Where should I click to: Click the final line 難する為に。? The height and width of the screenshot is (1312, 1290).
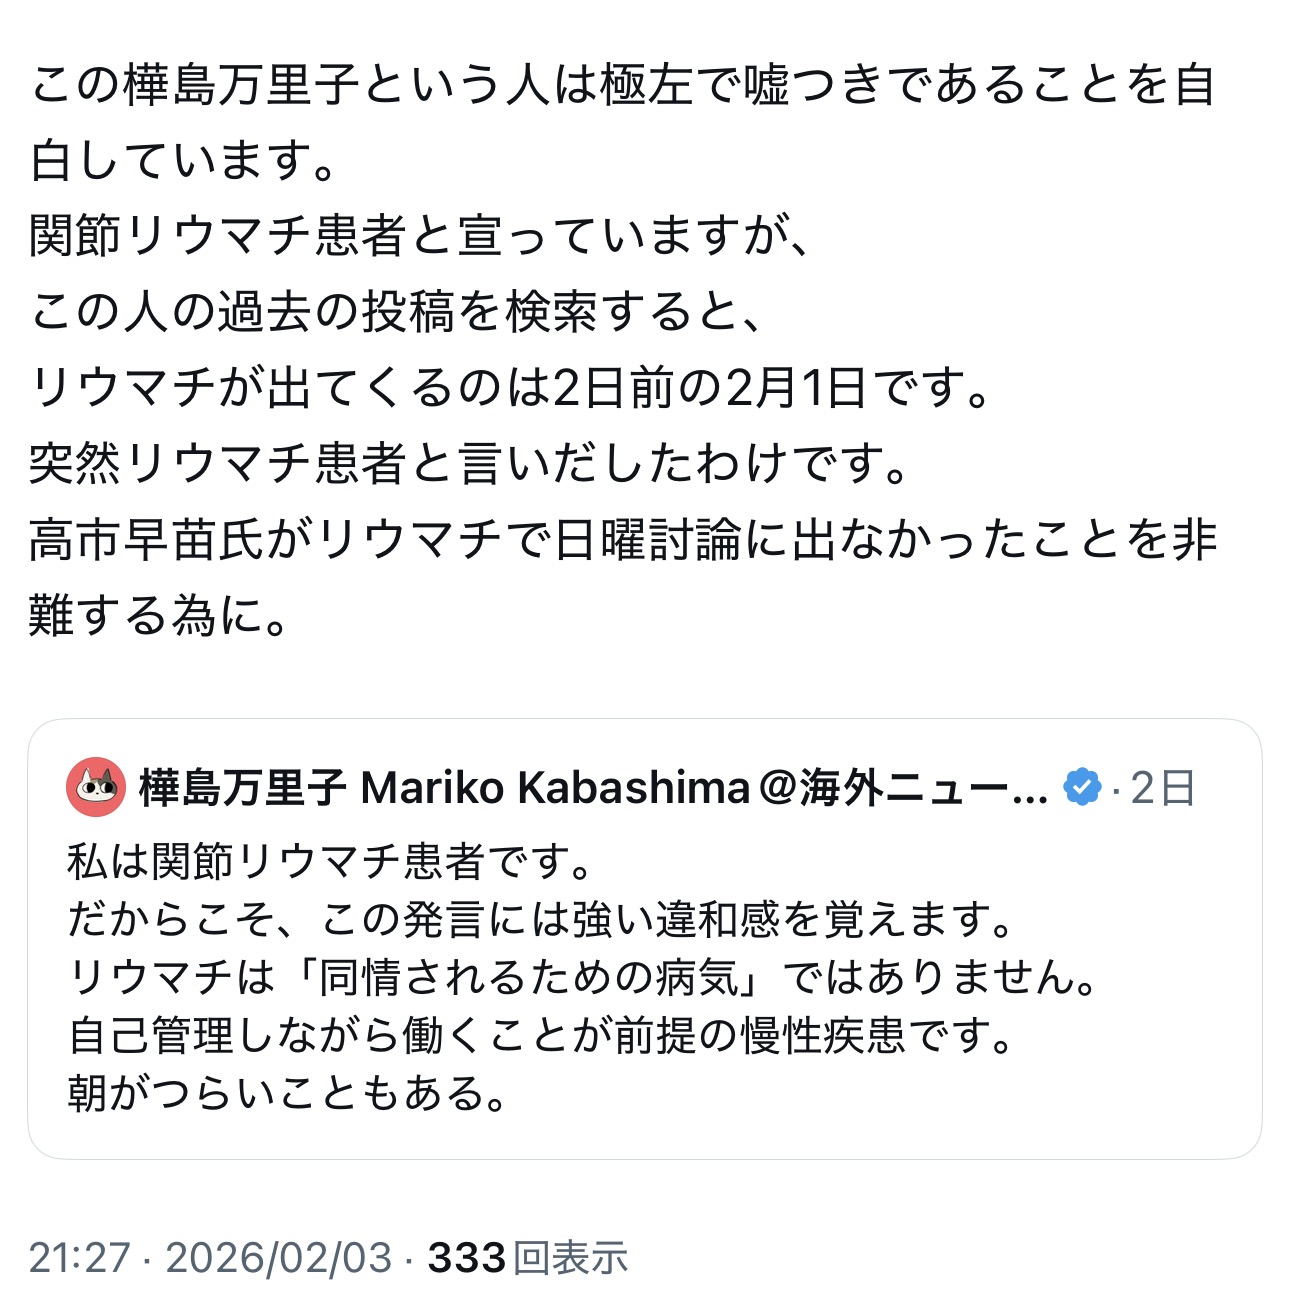160,614
